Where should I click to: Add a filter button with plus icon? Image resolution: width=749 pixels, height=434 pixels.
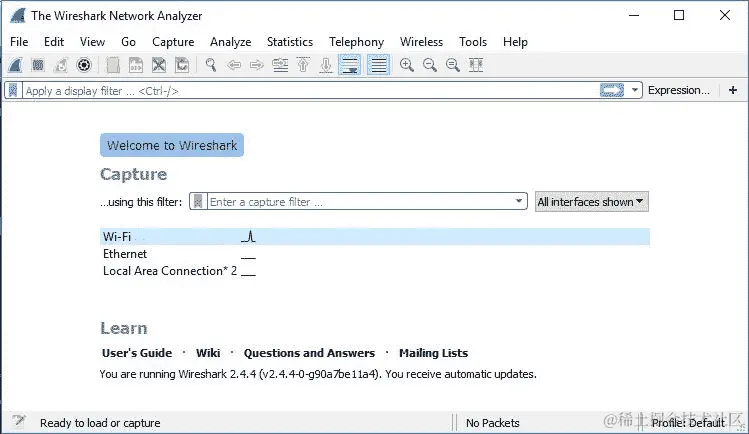point(733,90)
